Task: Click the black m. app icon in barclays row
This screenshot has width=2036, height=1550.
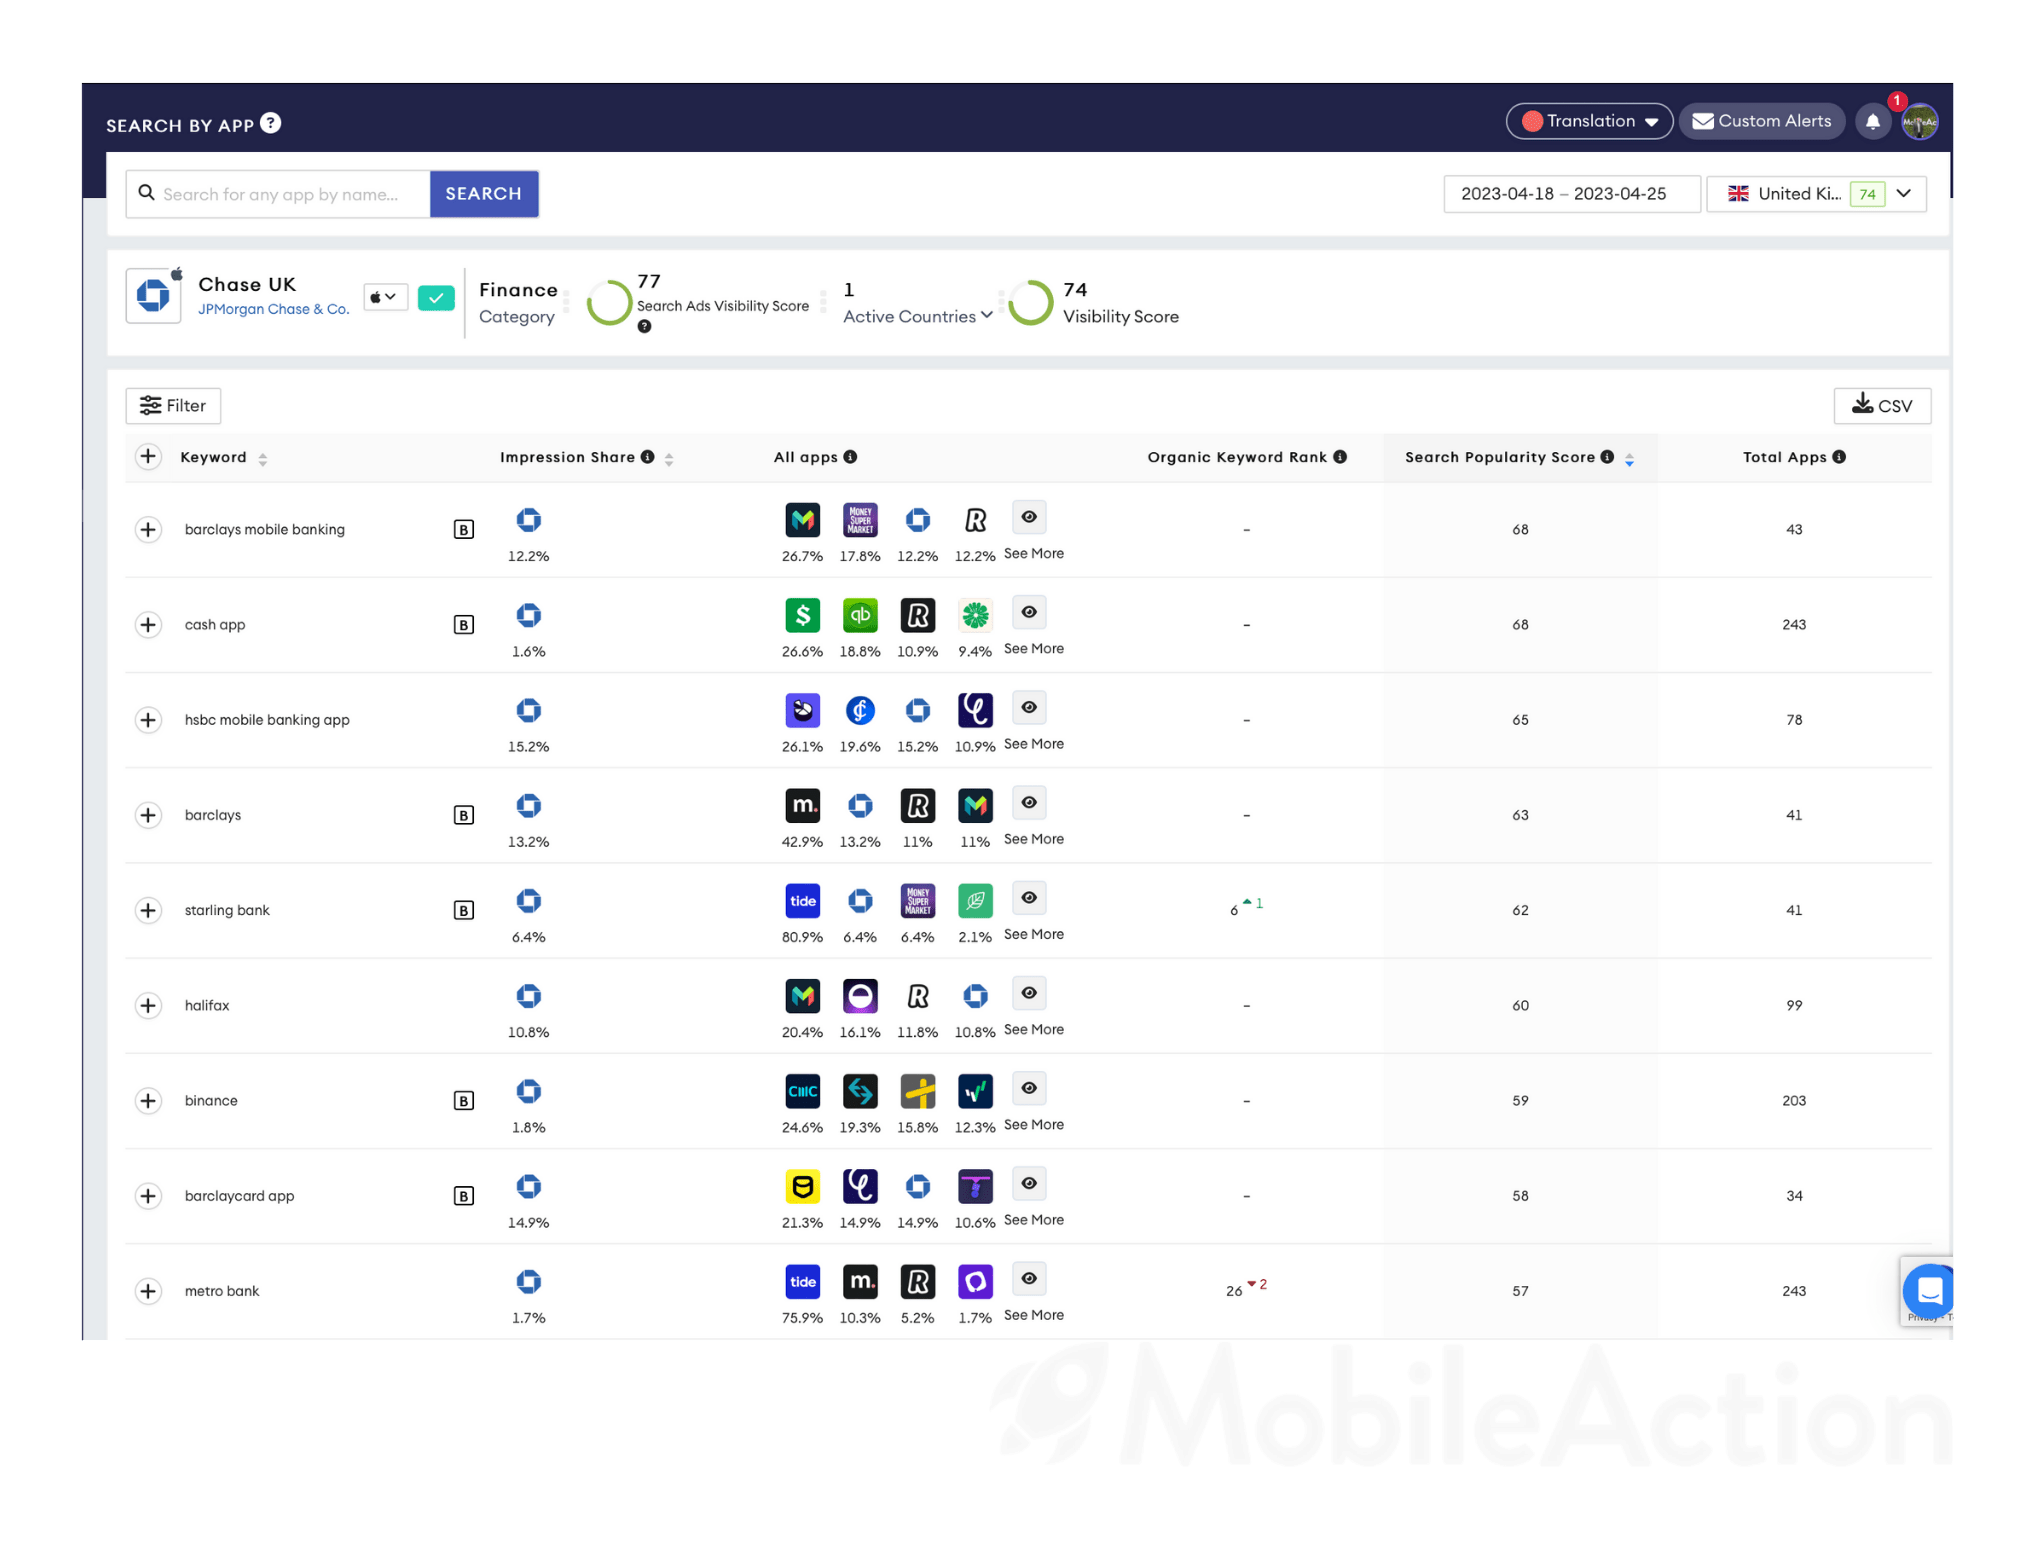Action: click(802, 806)
